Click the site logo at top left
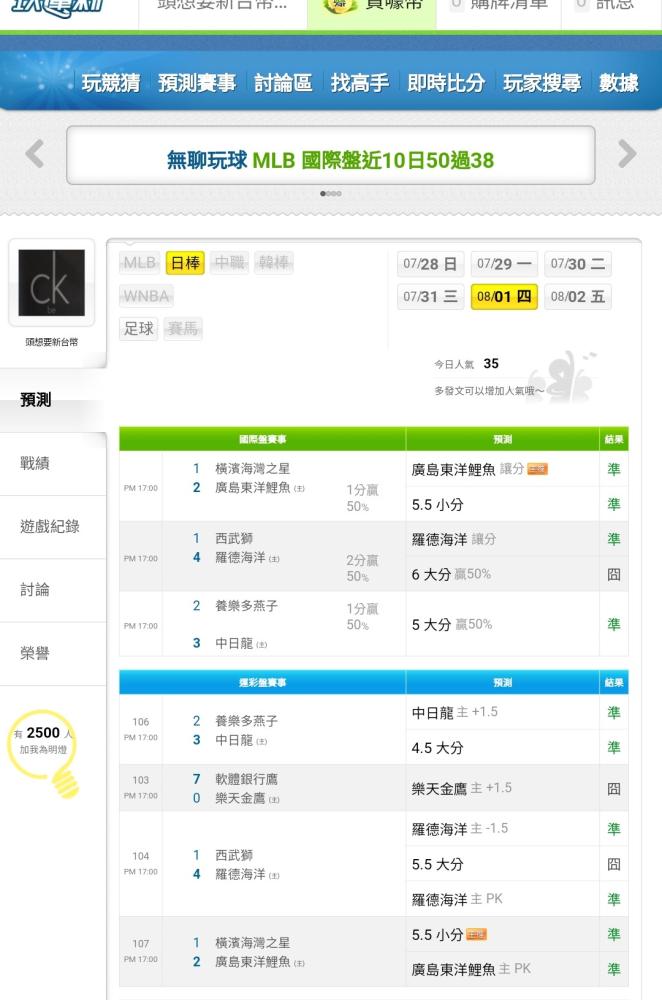Viewport: 662px width, 1000px height. coord(57,8)
